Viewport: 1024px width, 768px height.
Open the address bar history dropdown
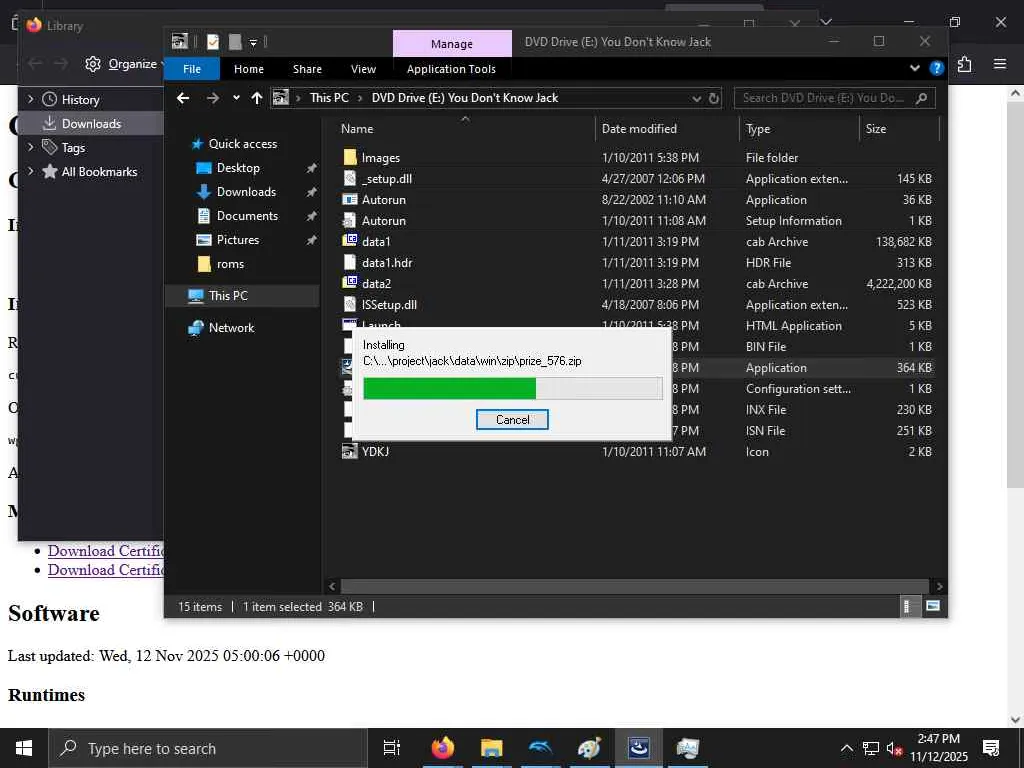click(x=696, y=99)
